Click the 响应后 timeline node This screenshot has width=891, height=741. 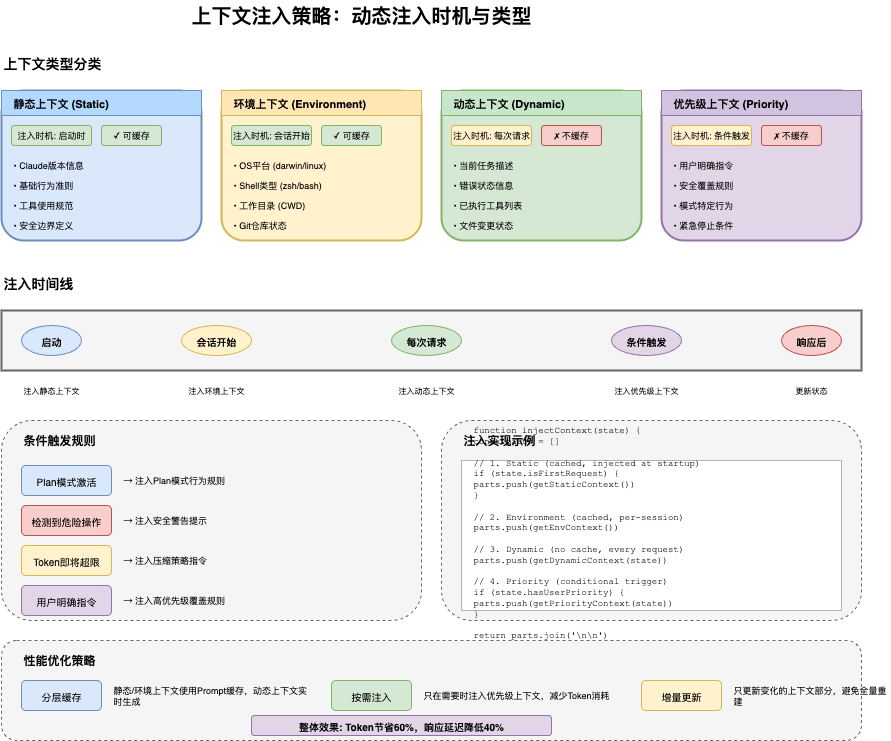click(x=811, y=341)
